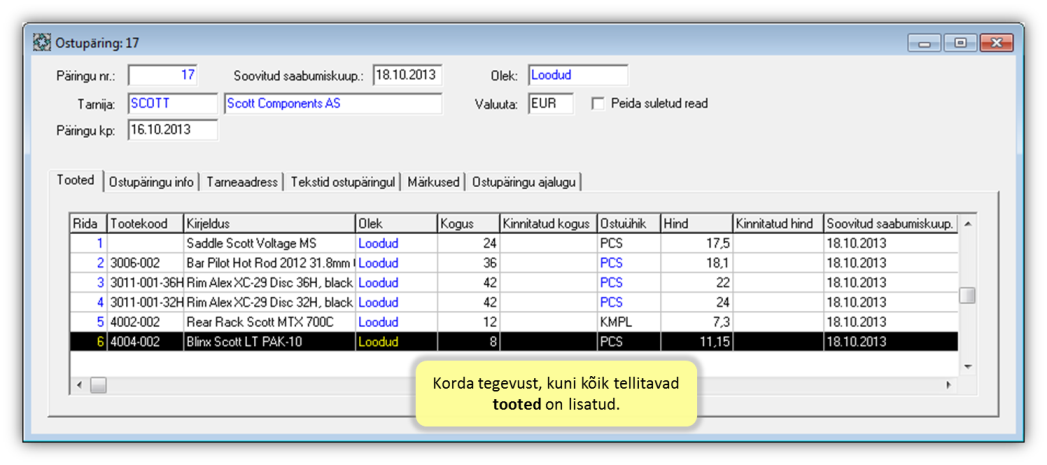Viewport: 1047px width, 465px height.
Task: Select the Rear Rack Scott MTX 700C row
Action: tap(269, 322)
